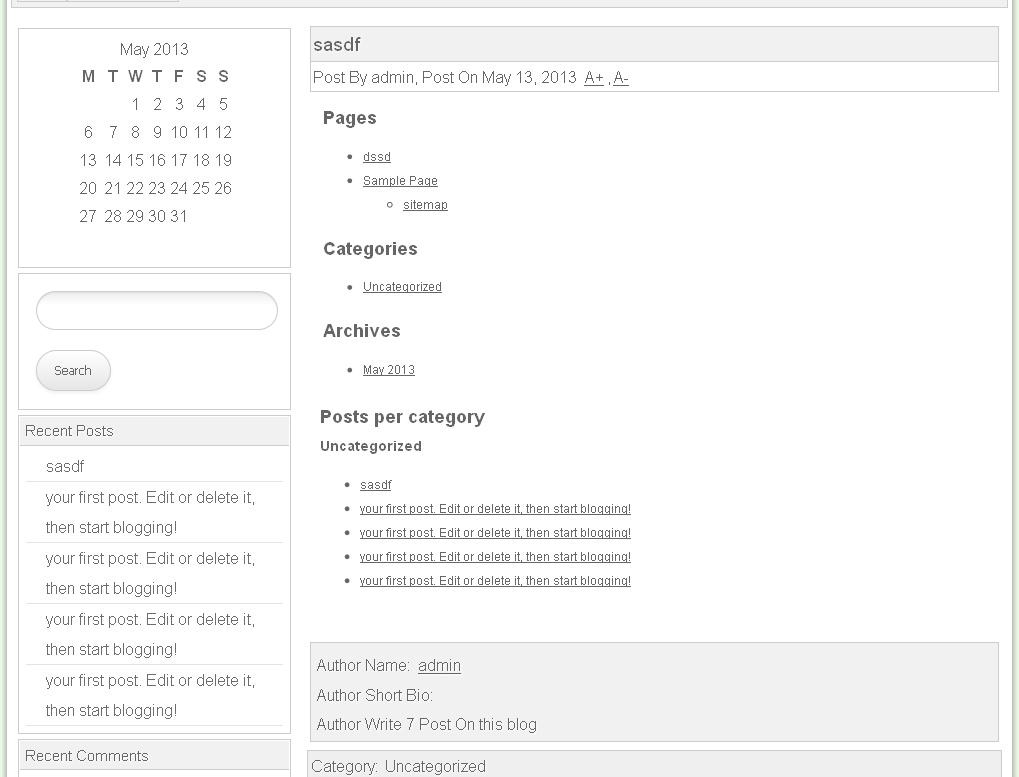Screen dimensions: 1019x777
Task: Click the Search button in sidebar
Action: (73, 371)
